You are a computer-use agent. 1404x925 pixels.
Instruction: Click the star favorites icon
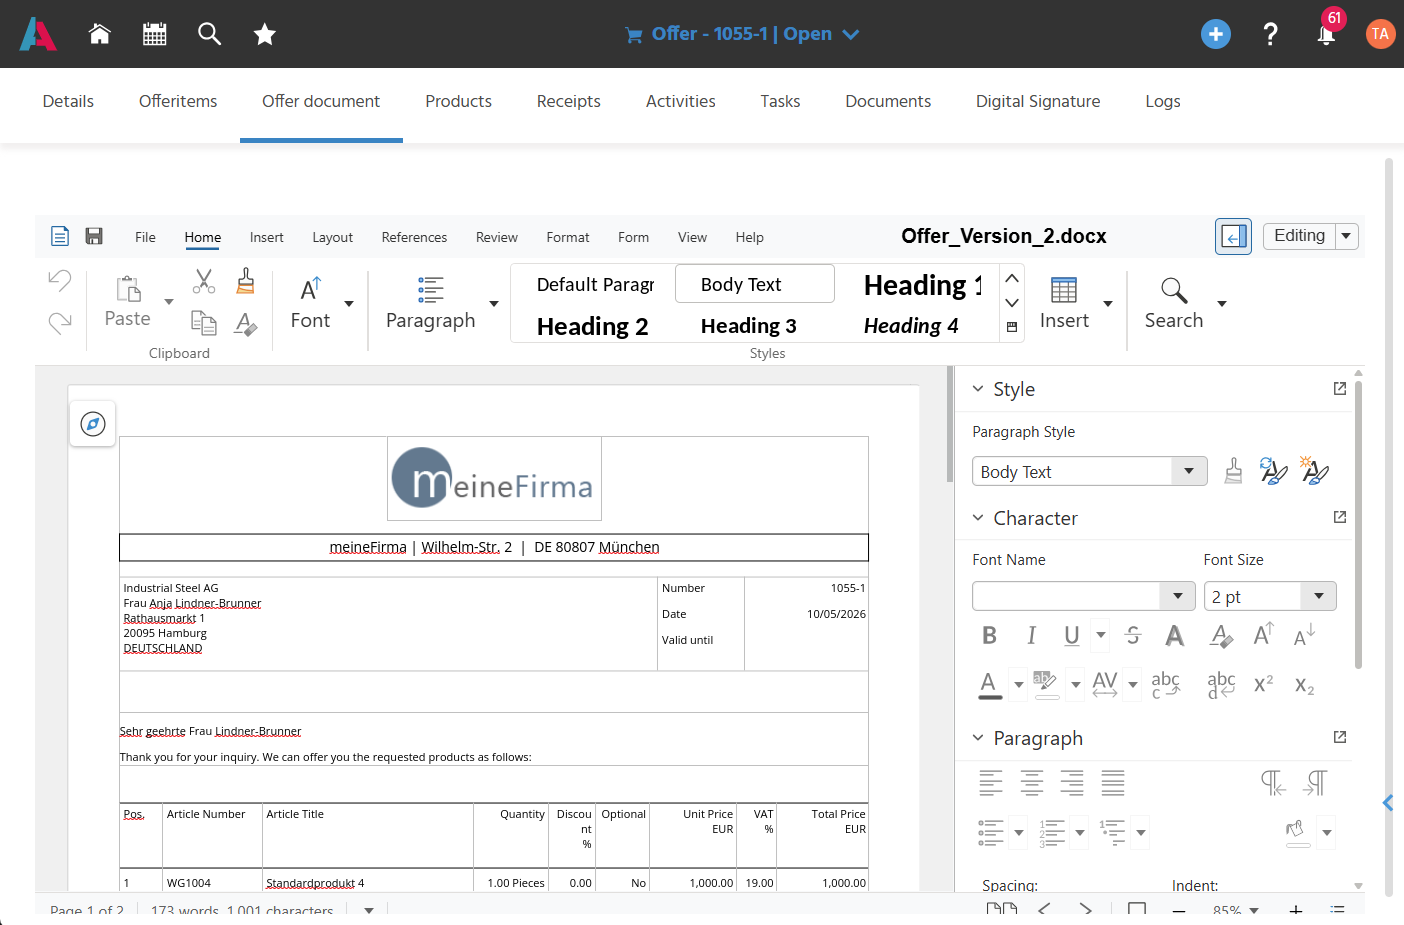point(264,34)
